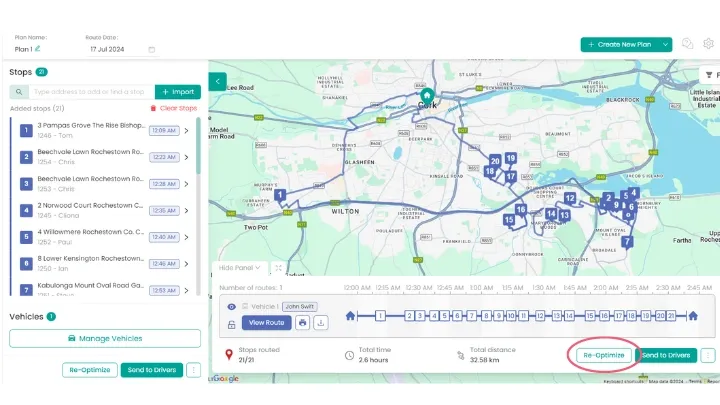Viewport: 720px width, 405px height.
Task: Open the Create New Plan dropdown arrow
Action: [666, 44]
